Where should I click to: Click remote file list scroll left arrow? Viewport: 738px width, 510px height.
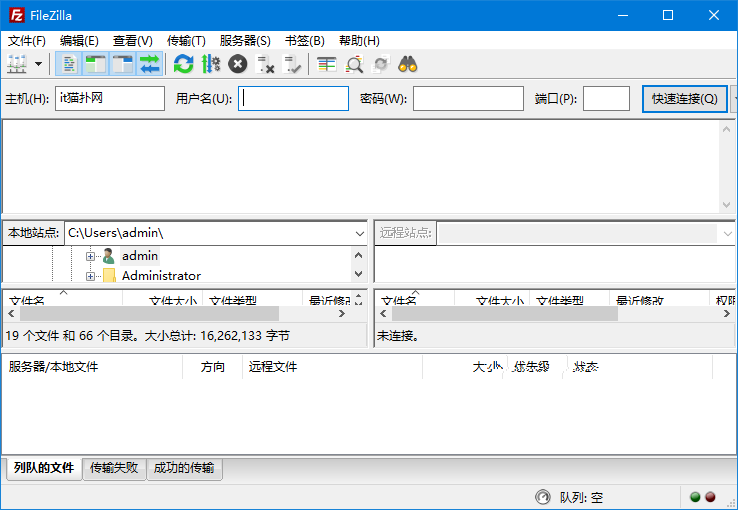[x=383, y=314]
